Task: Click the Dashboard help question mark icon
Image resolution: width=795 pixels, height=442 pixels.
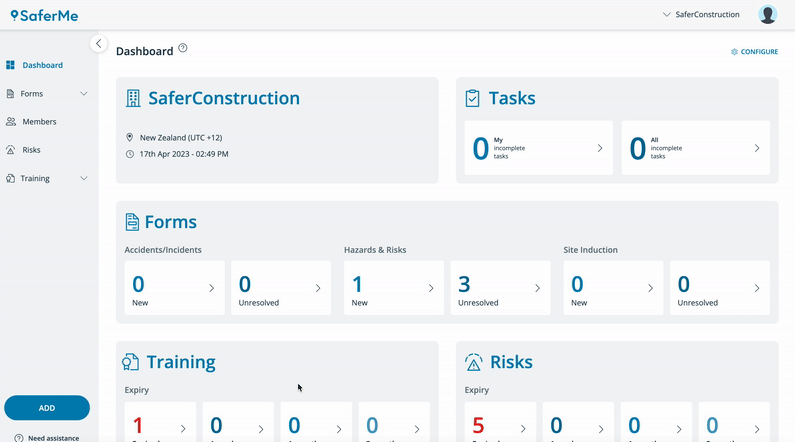Action: (x=183, y=48)
